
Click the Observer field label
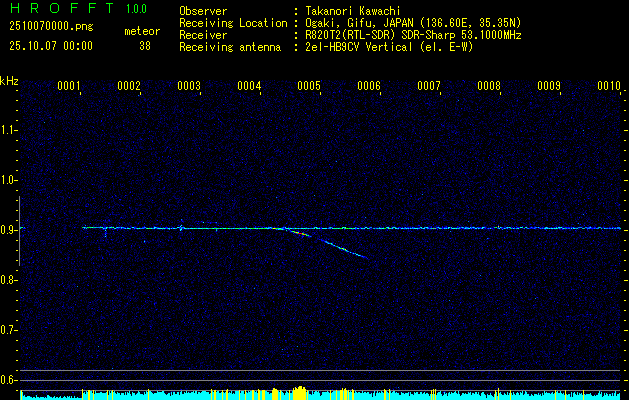point(203,11)
